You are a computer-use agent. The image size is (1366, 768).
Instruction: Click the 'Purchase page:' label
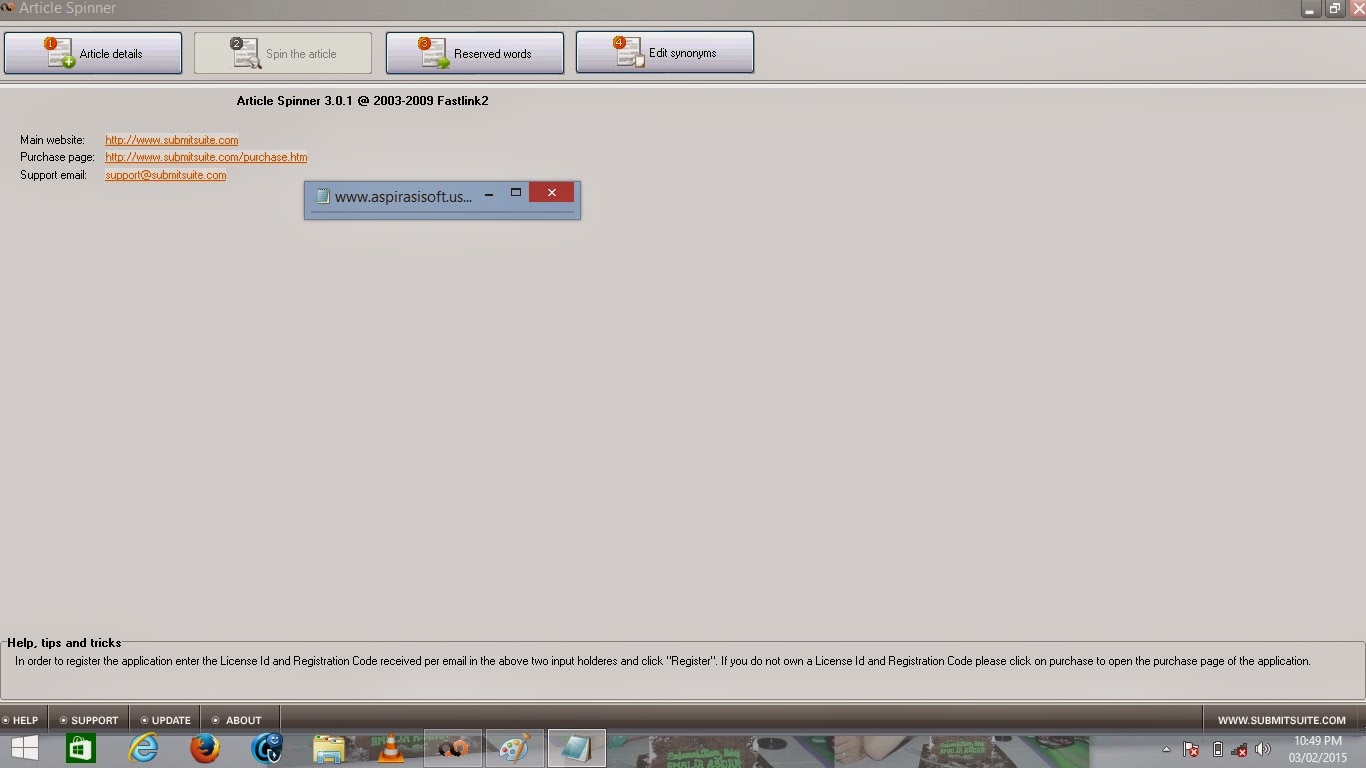57,157
